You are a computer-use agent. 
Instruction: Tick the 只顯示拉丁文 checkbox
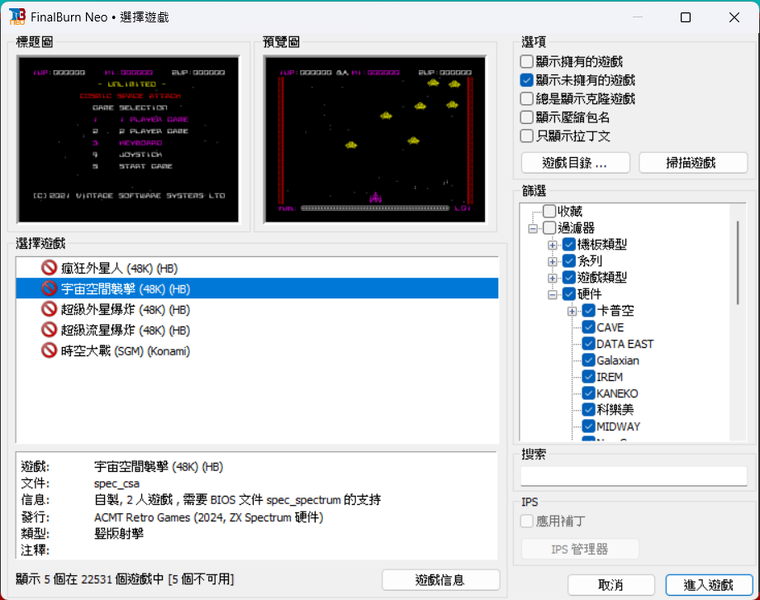pos(526,136)
